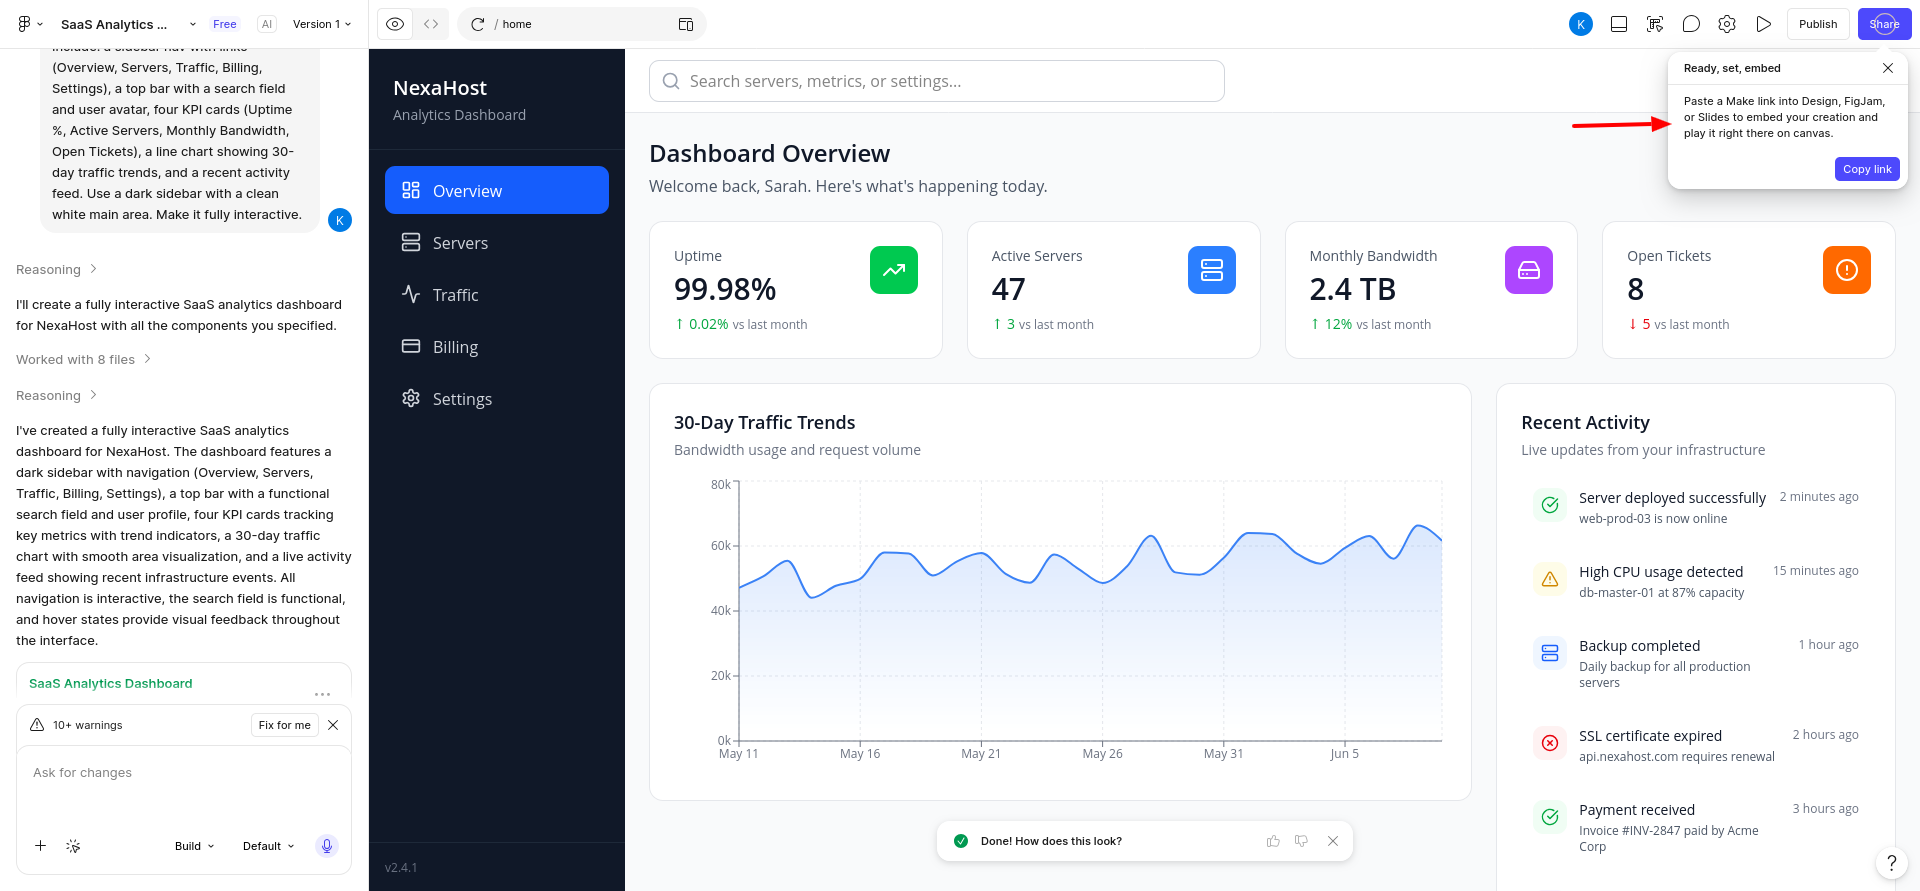Click the NexaHost title in sidebar

(x=440, y=88)
